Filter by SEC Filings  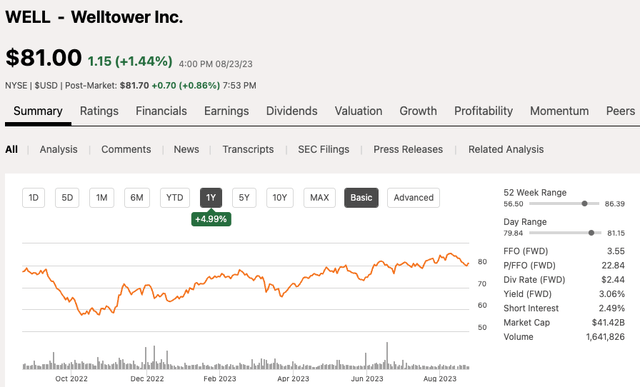(x=324, y=149)
